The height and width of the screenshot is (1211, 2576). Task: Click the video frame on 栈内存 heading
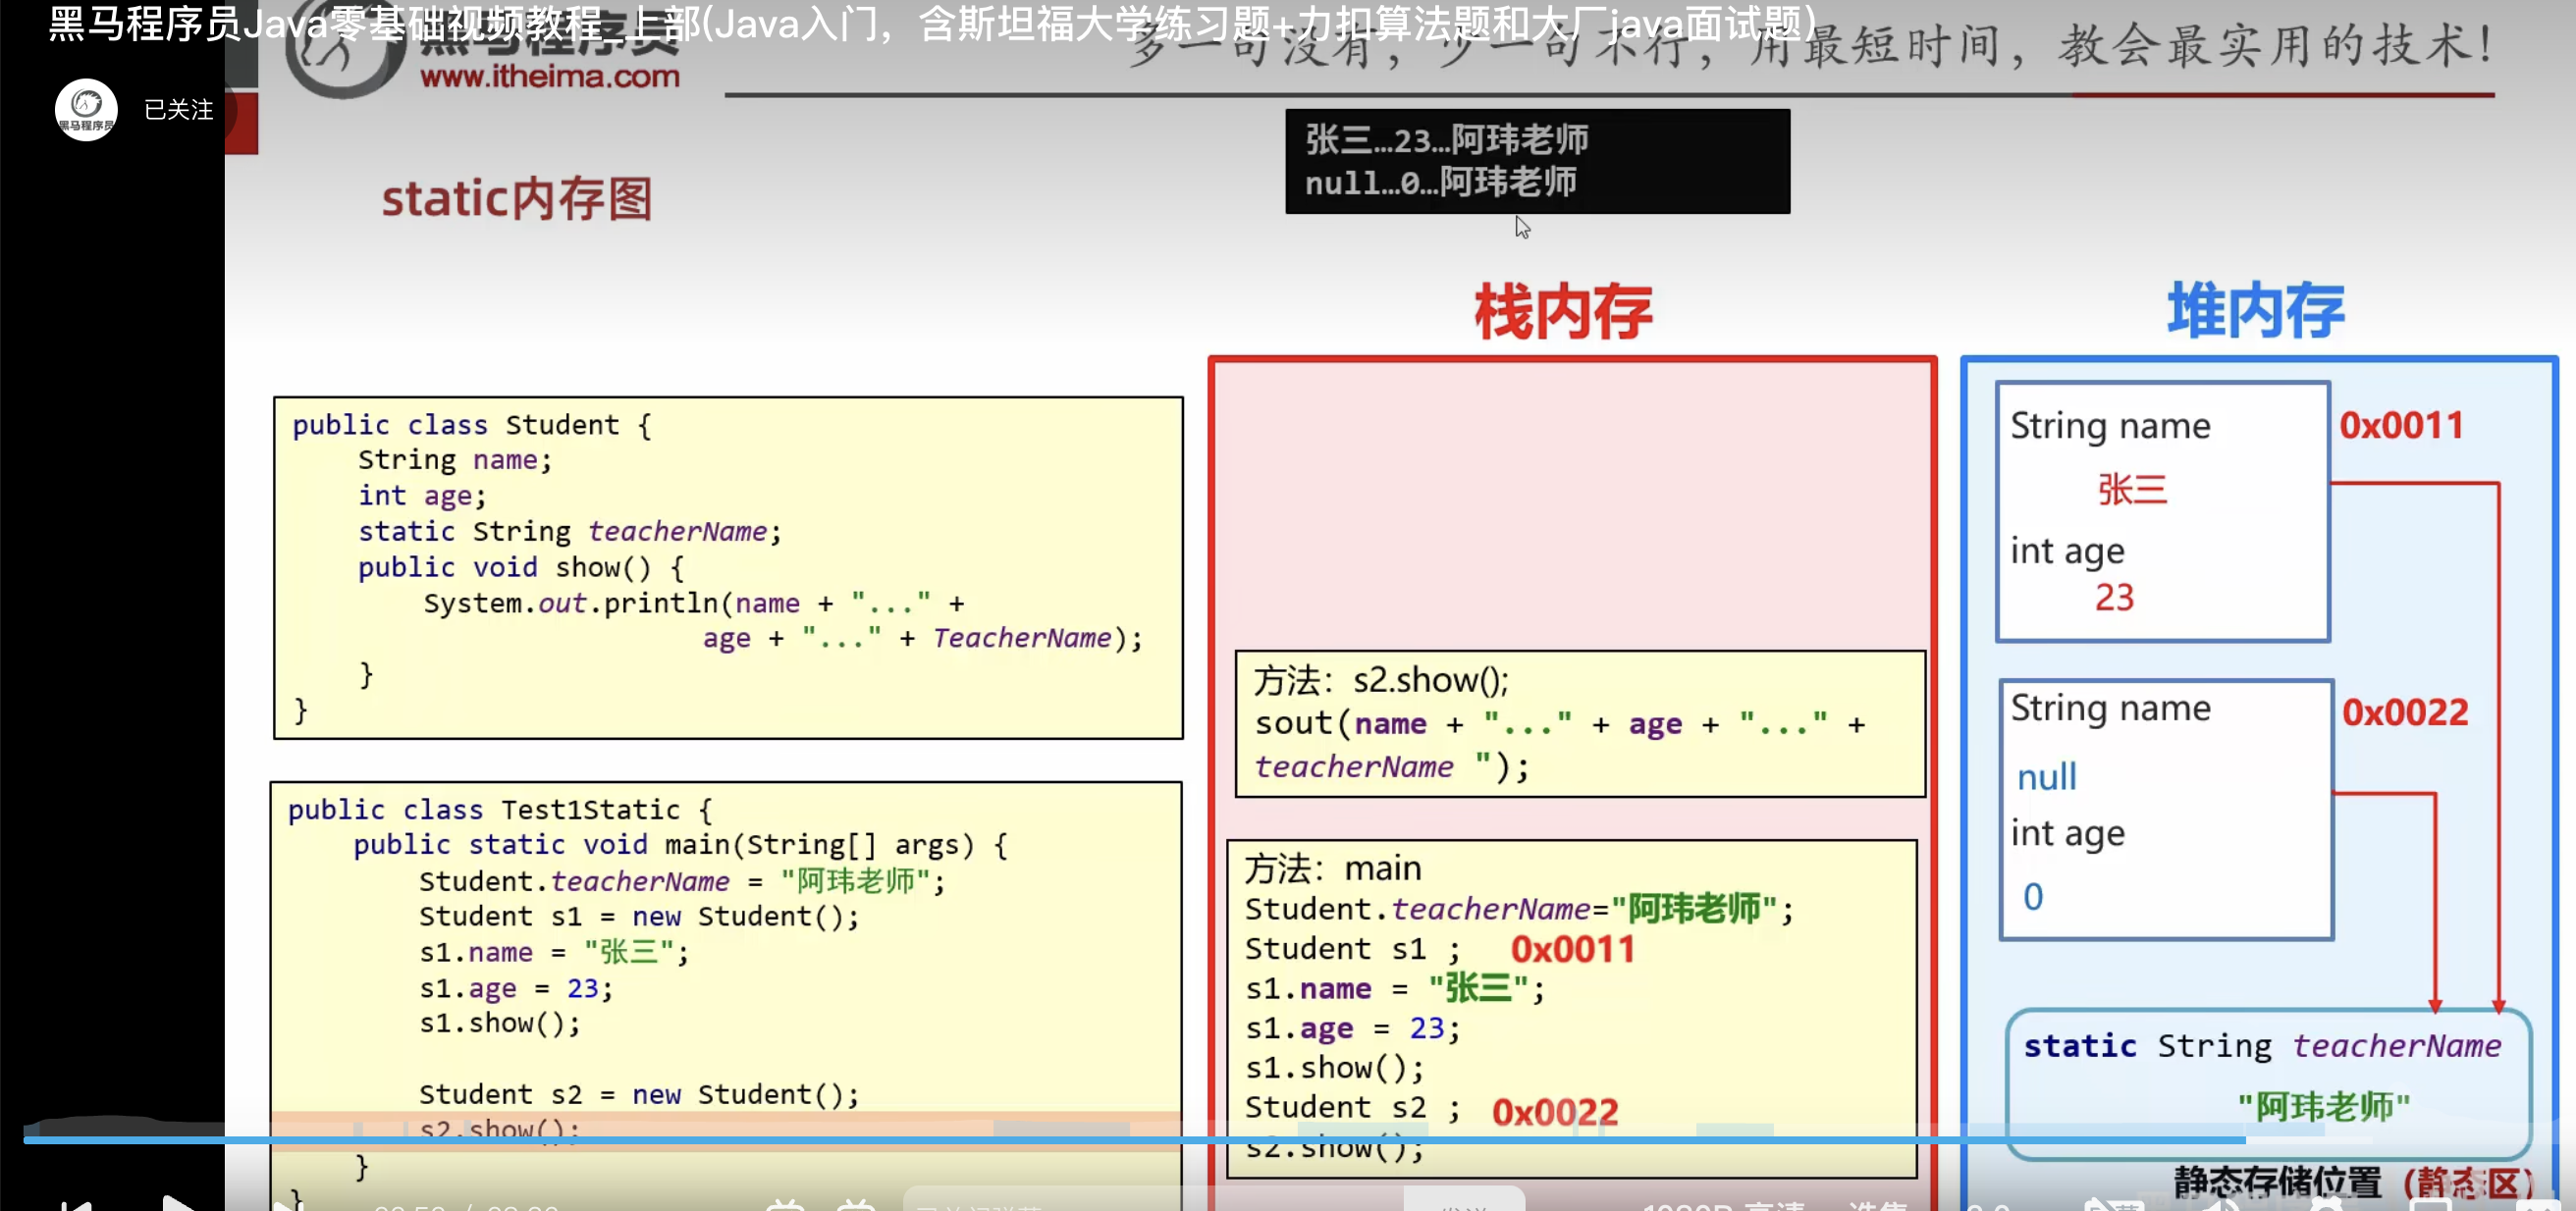coord(1563,312)
